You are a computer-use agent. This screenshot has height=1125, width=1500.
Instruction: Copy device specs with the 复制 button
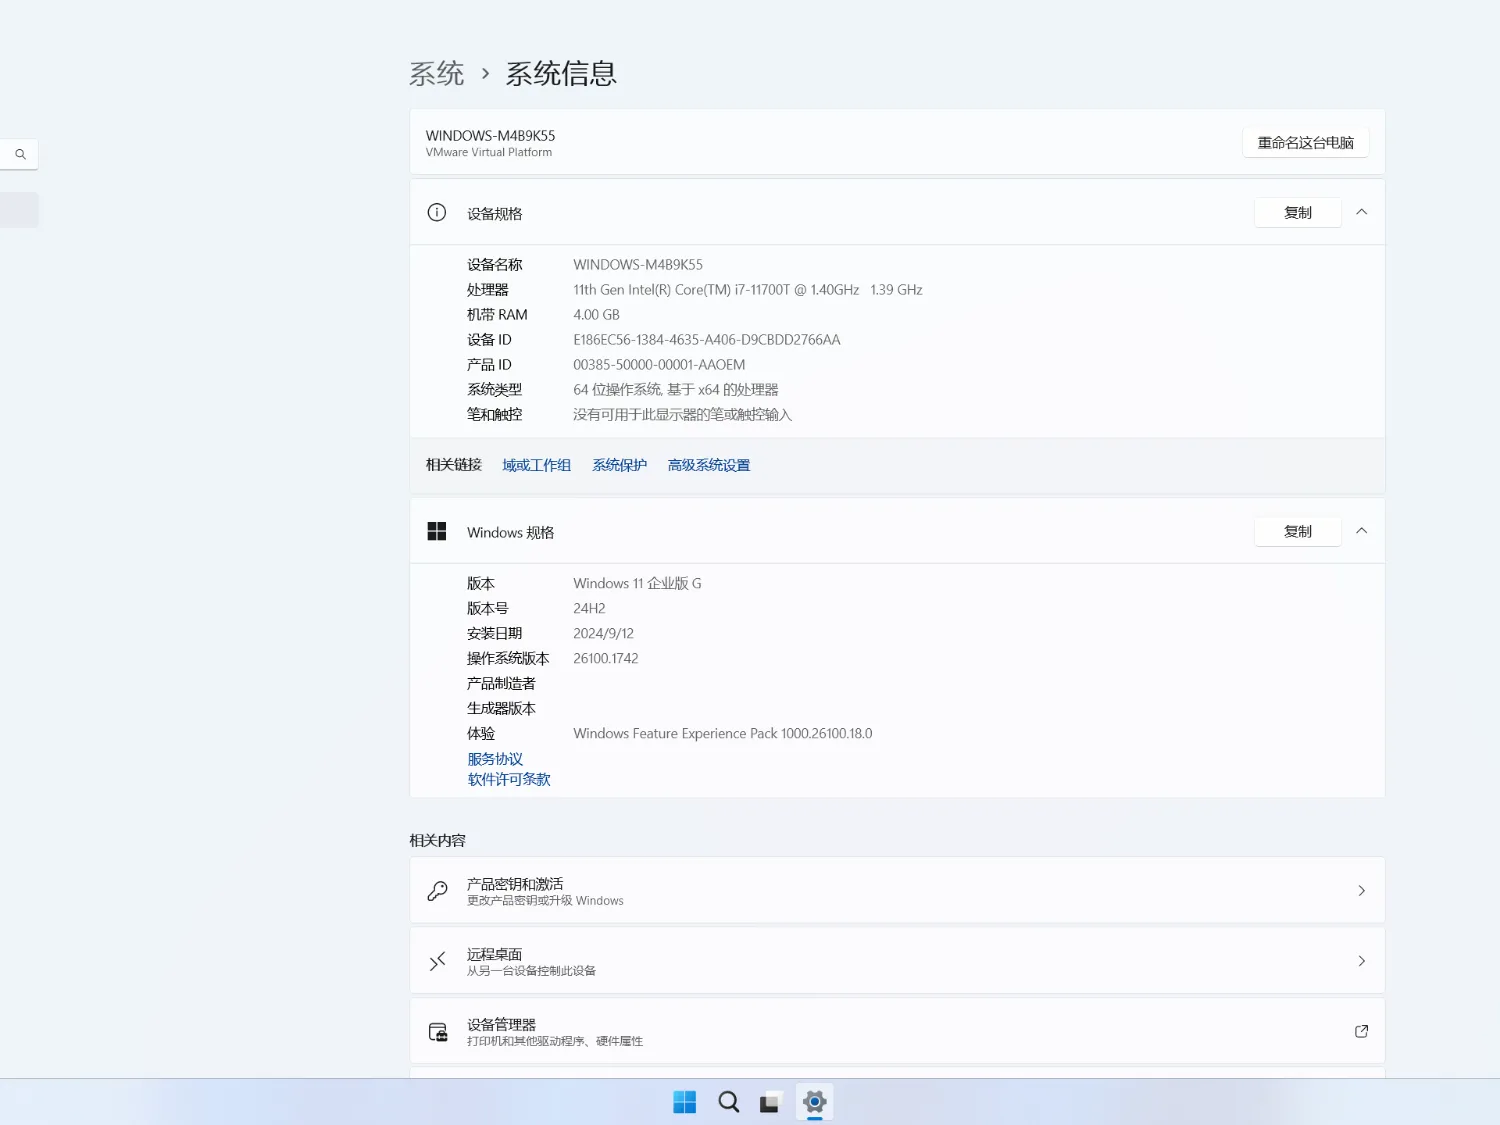[1297, 212]
